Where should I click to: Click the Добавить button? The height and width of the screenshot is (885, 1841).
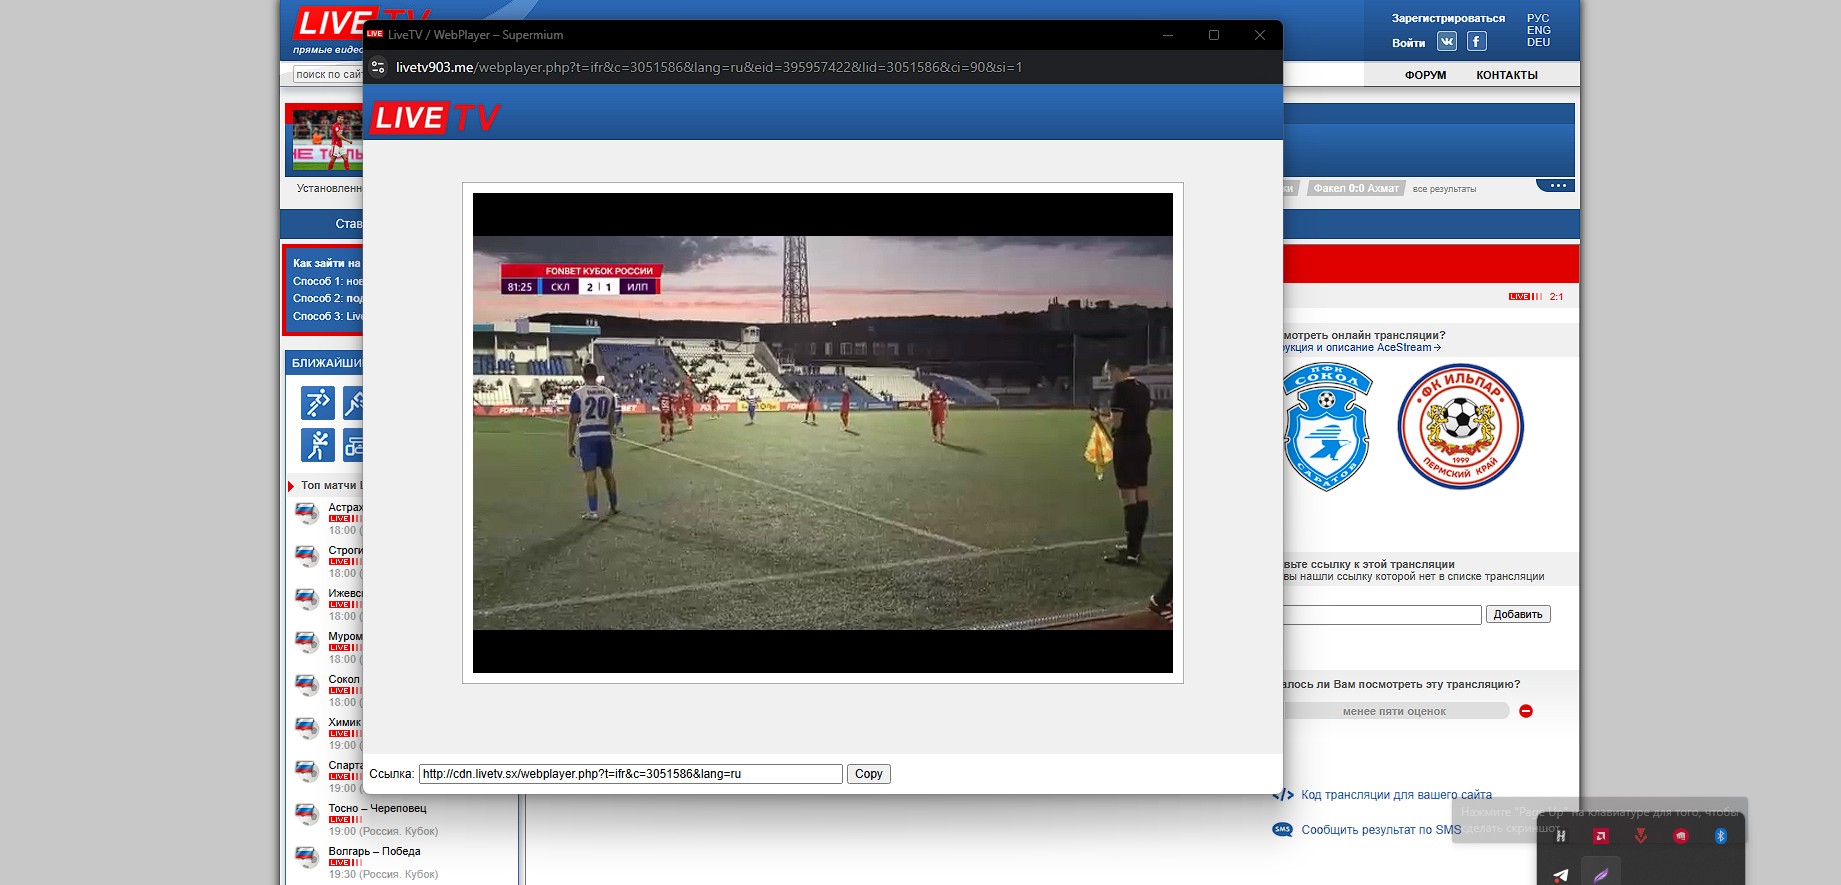click(1518, 614)
